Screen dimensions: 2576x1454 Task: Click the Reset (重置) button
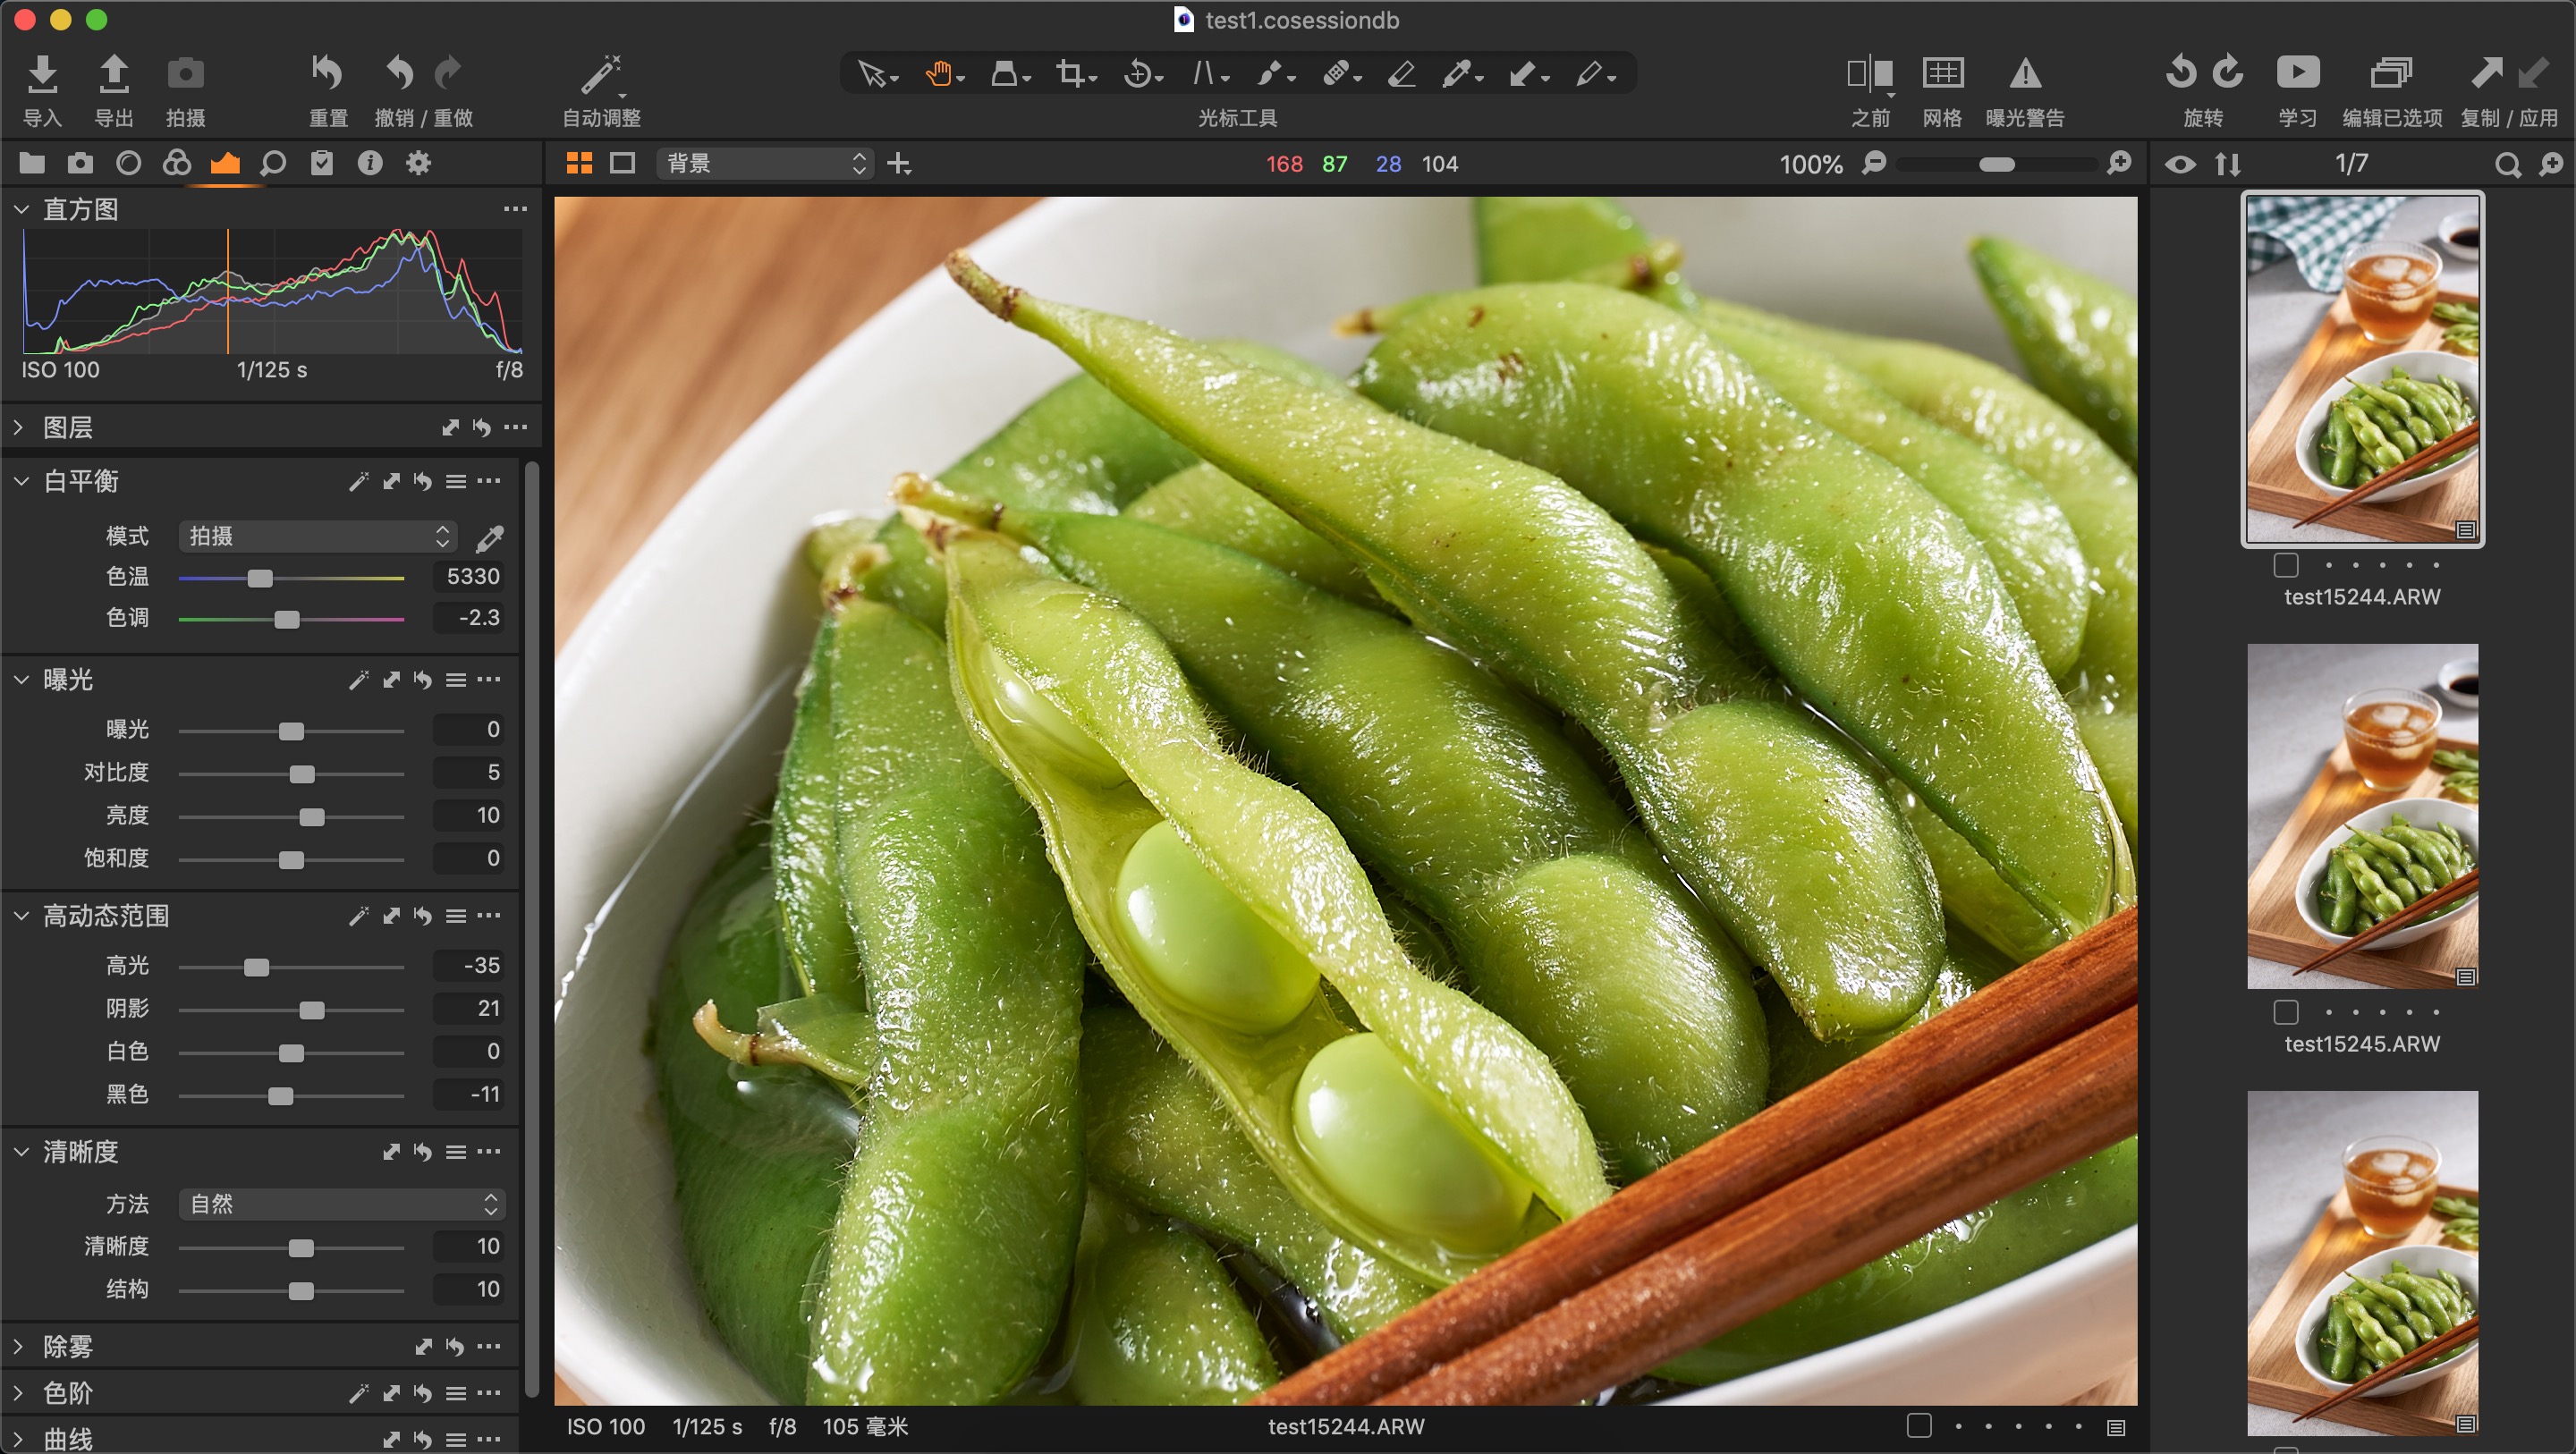point(327,74)
